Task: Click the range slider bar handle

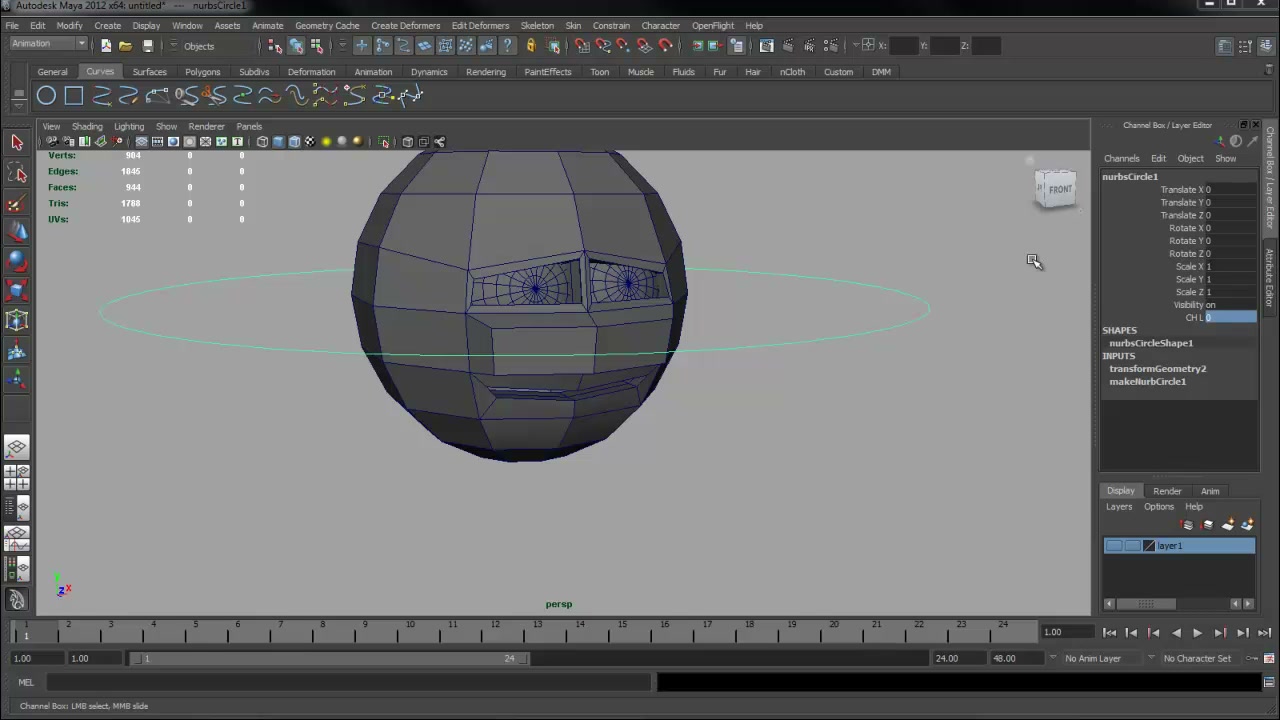Action: pos(330,658)
